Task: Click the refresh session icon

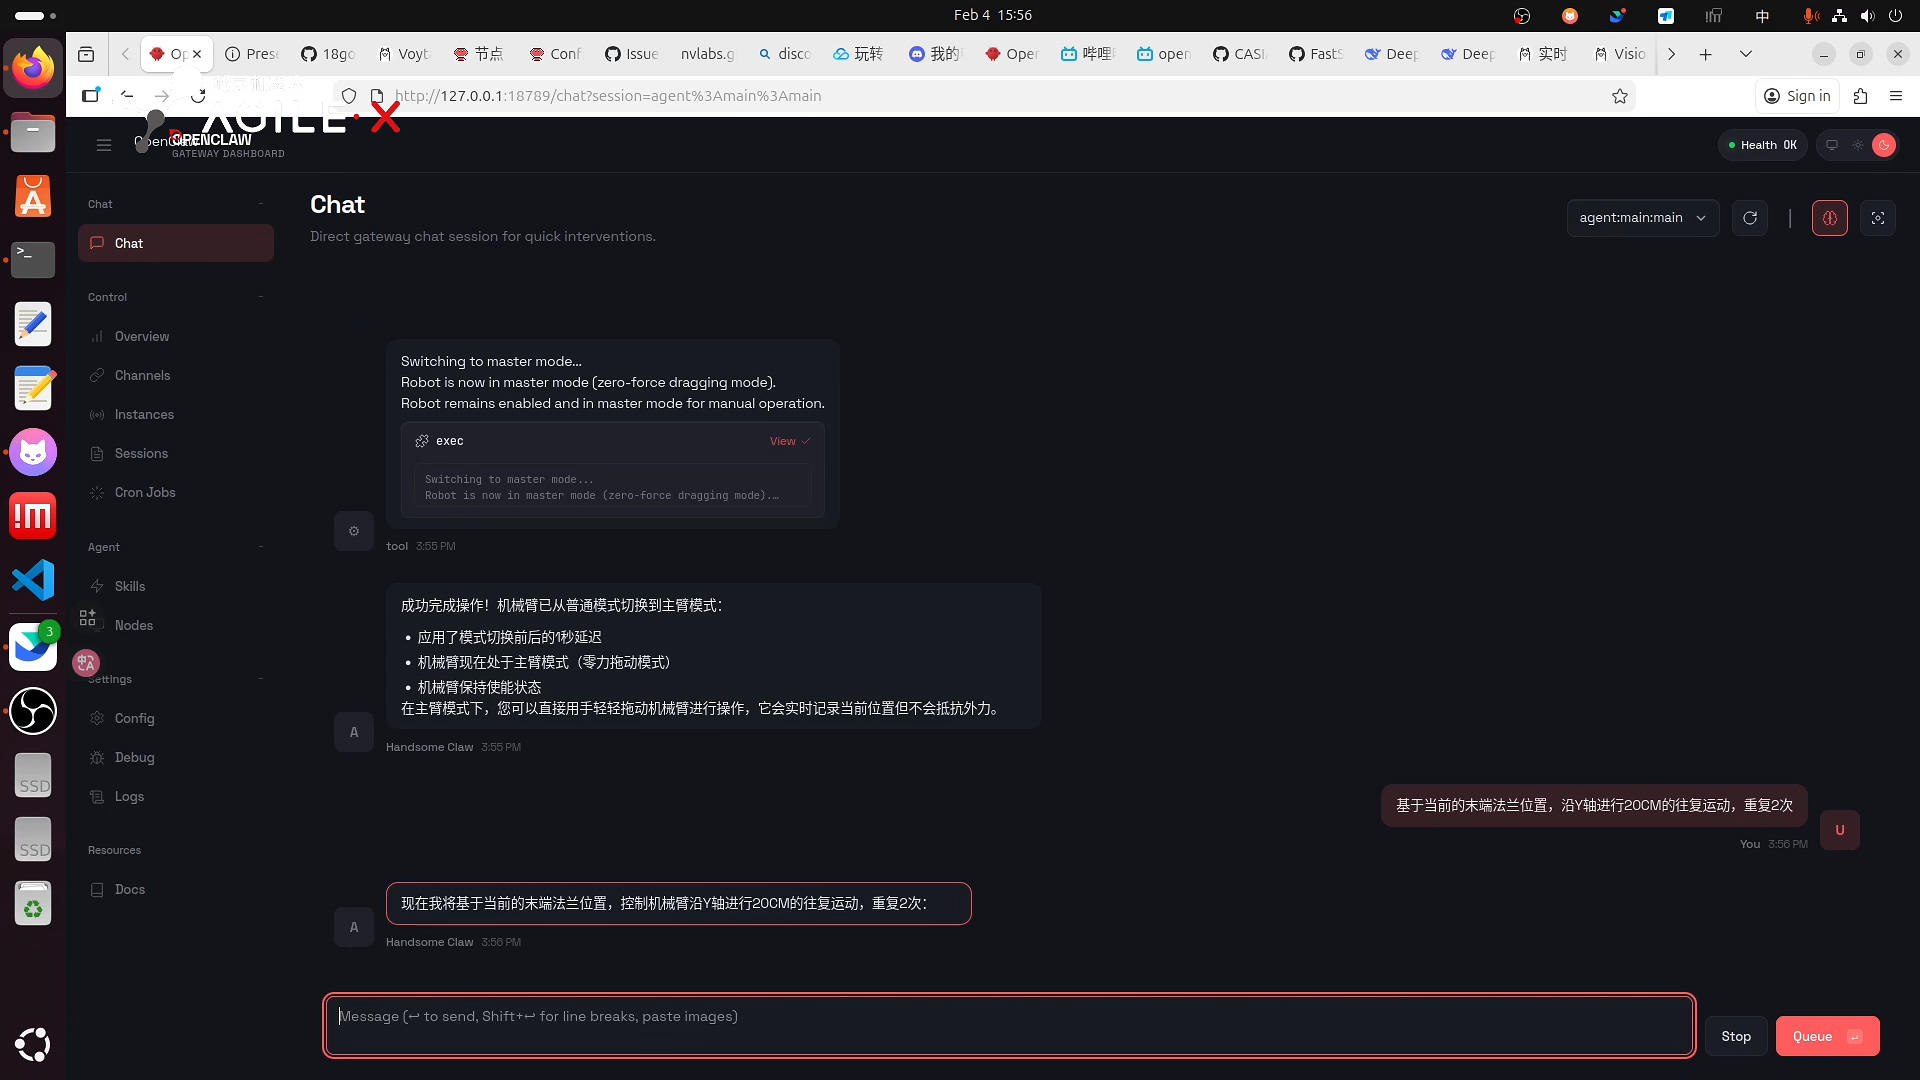Action: [x=1750, y=218]
